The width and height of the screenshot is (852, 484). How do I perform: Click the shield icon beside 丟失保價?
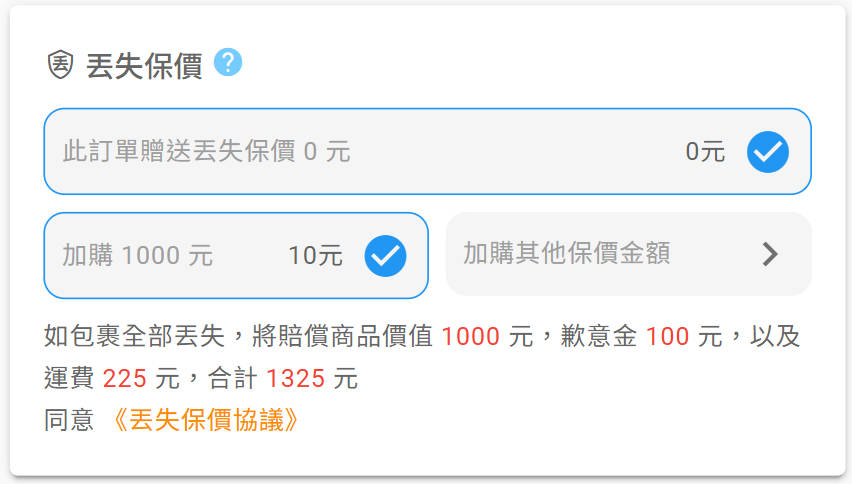(60, 65)
